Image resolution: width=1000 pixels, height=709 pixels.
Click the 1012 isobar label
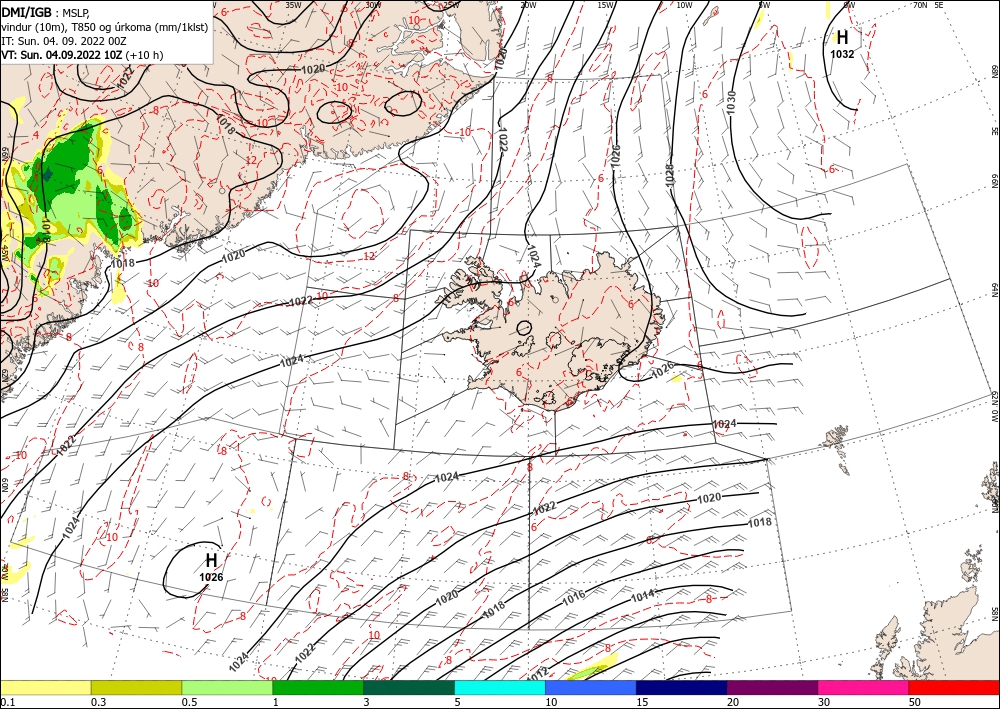coord(538,672)
